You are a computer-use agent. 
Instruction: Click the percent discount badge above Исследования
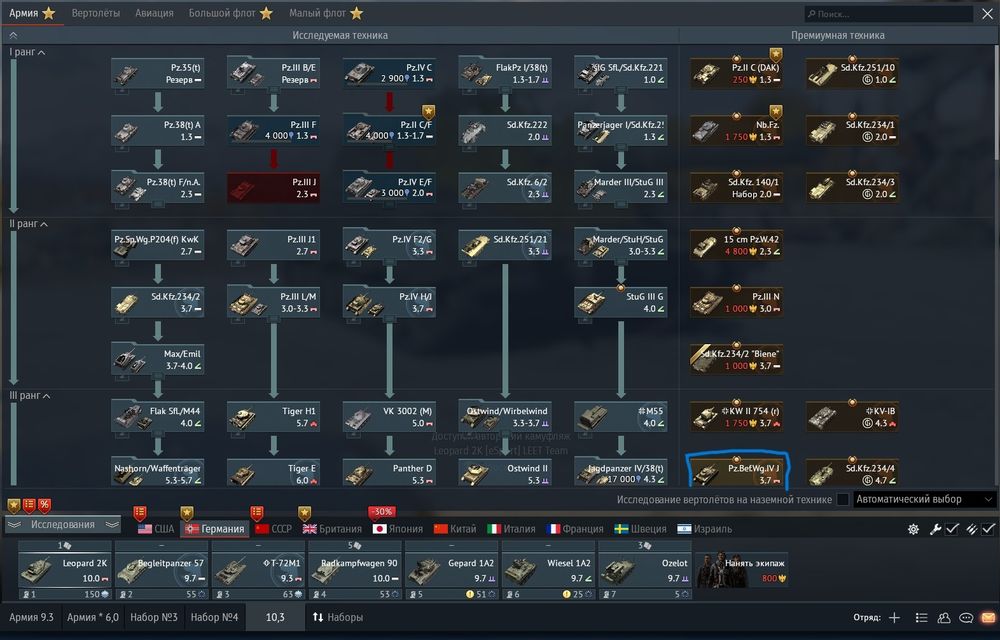(x=44, y=506)
